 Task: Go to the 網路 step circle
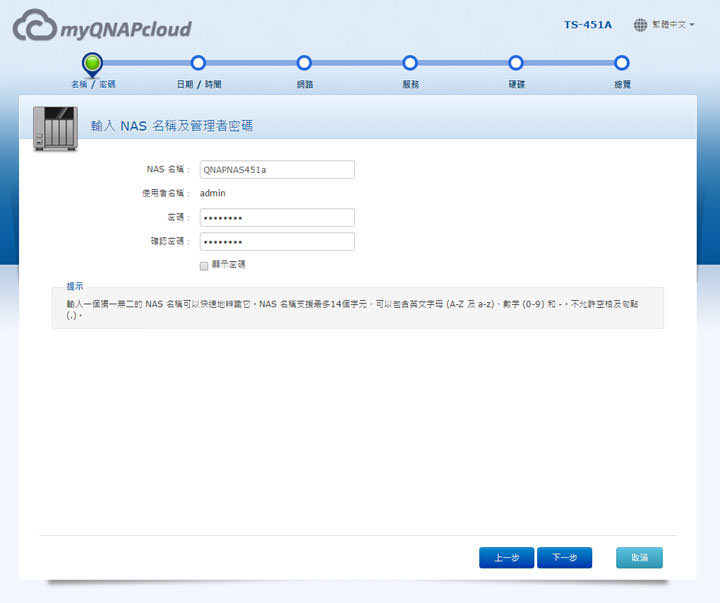coord(304,64)
